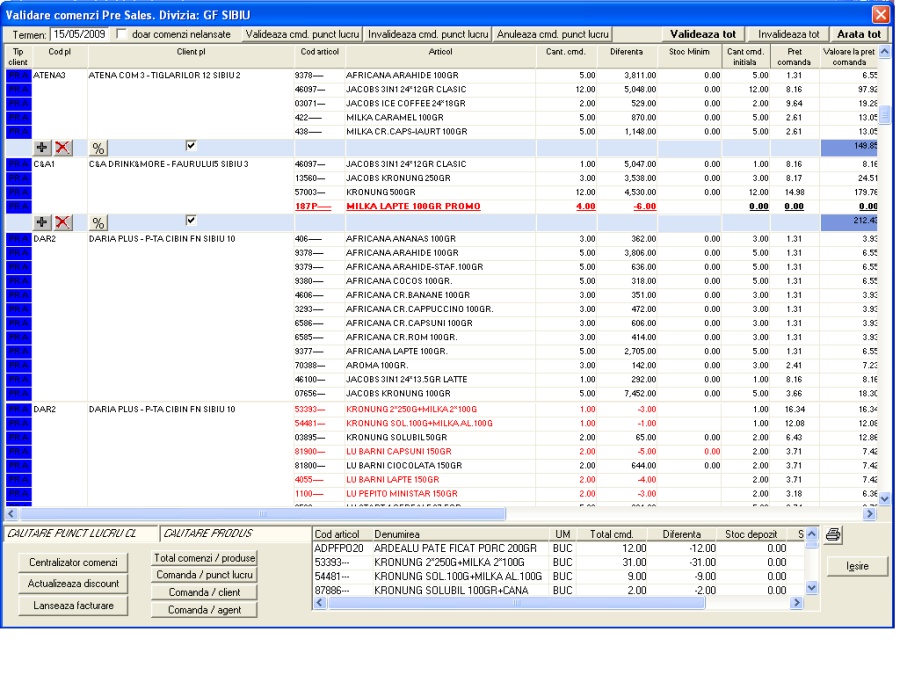Click the plus icon in ATENA3 summary row
Screen dimensions: 900x675
pos(42,148)
